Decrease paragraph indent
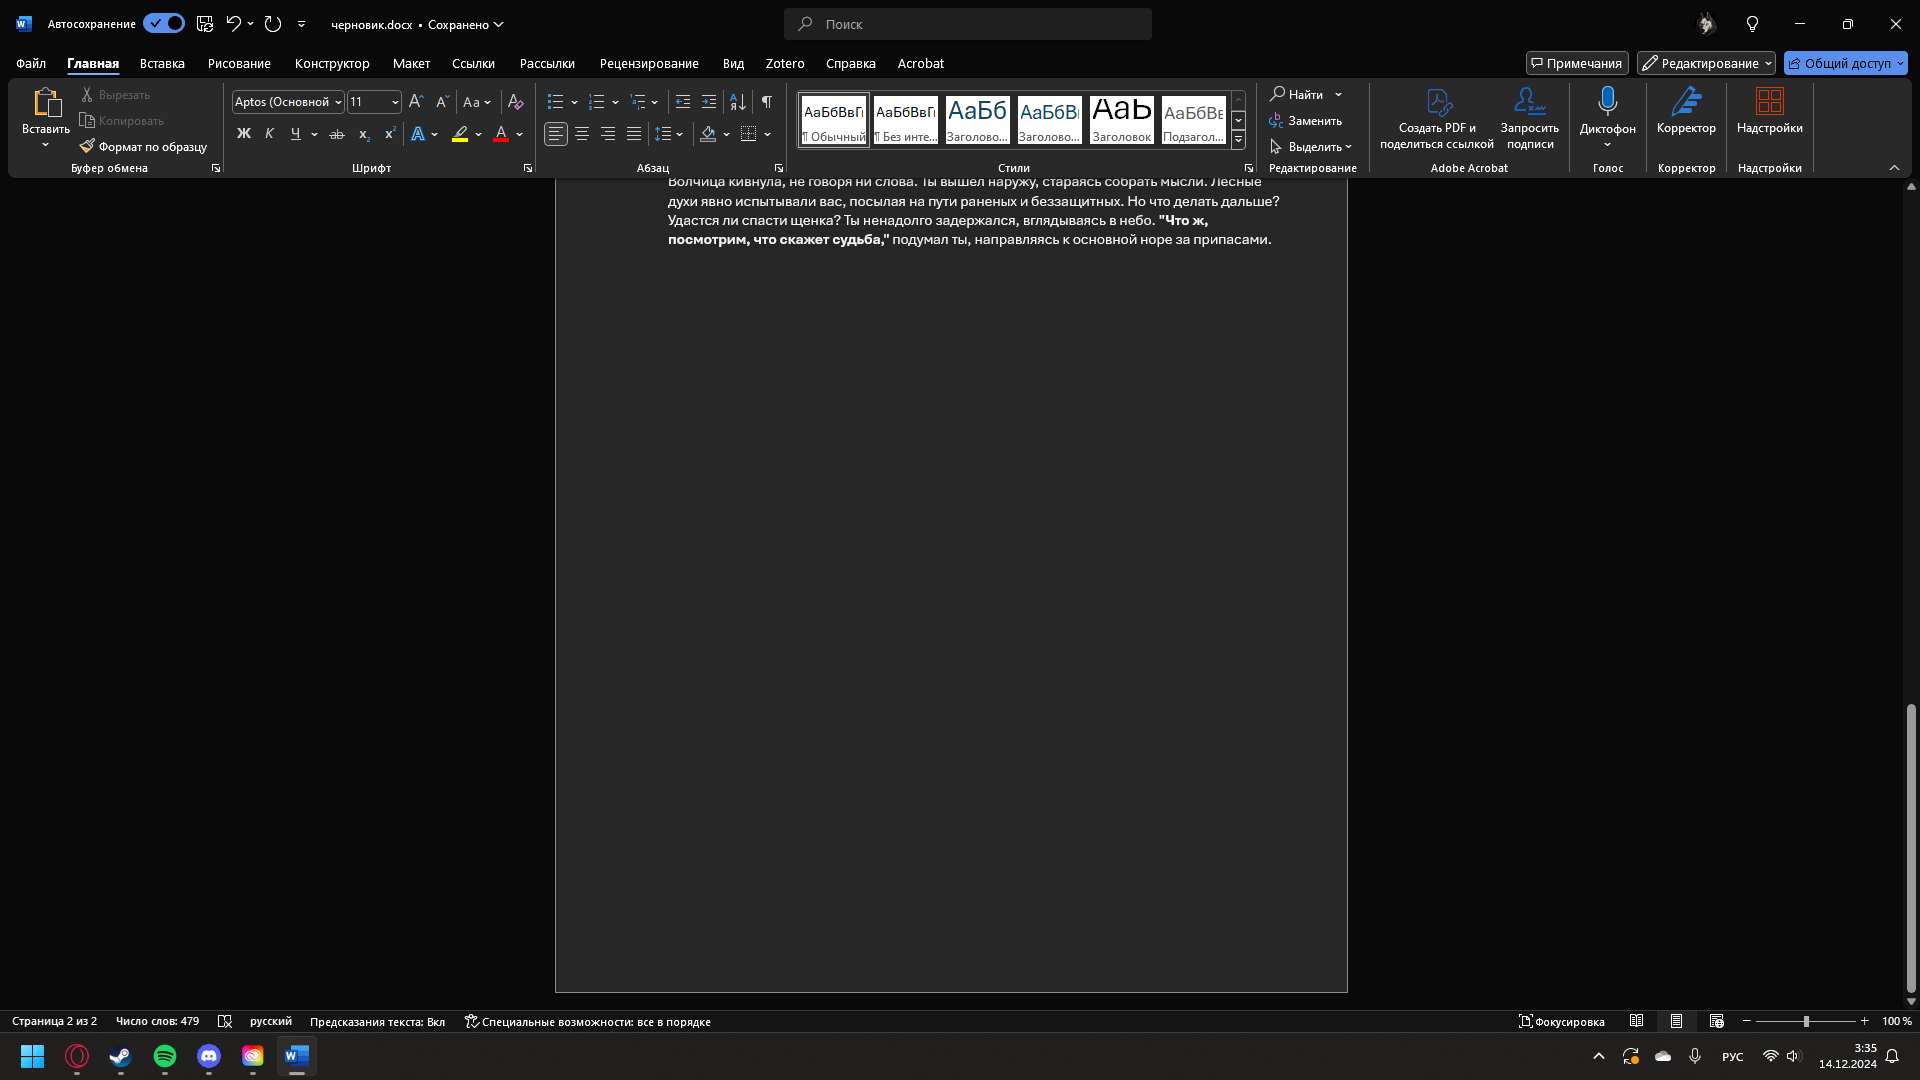 [683, 102]
